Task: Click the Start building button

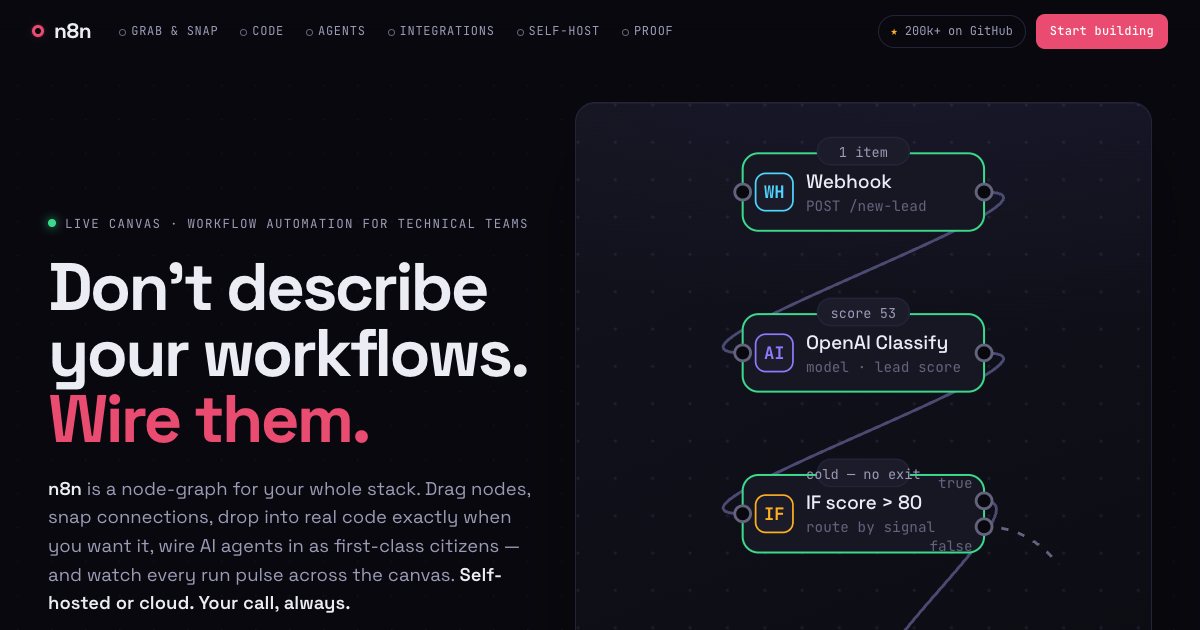Action: 1101,31
